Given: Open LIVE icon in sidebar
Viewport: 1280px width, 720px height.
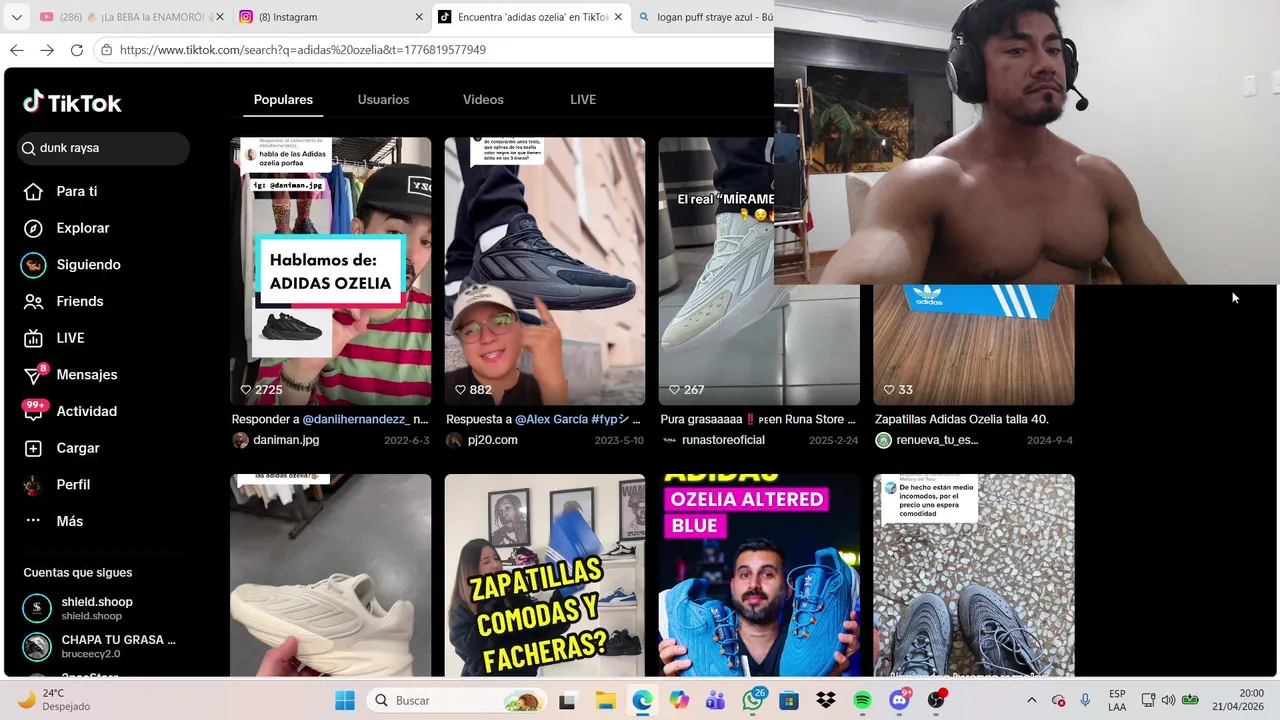Looking at the screenshot, I should (x=33, y=338).
